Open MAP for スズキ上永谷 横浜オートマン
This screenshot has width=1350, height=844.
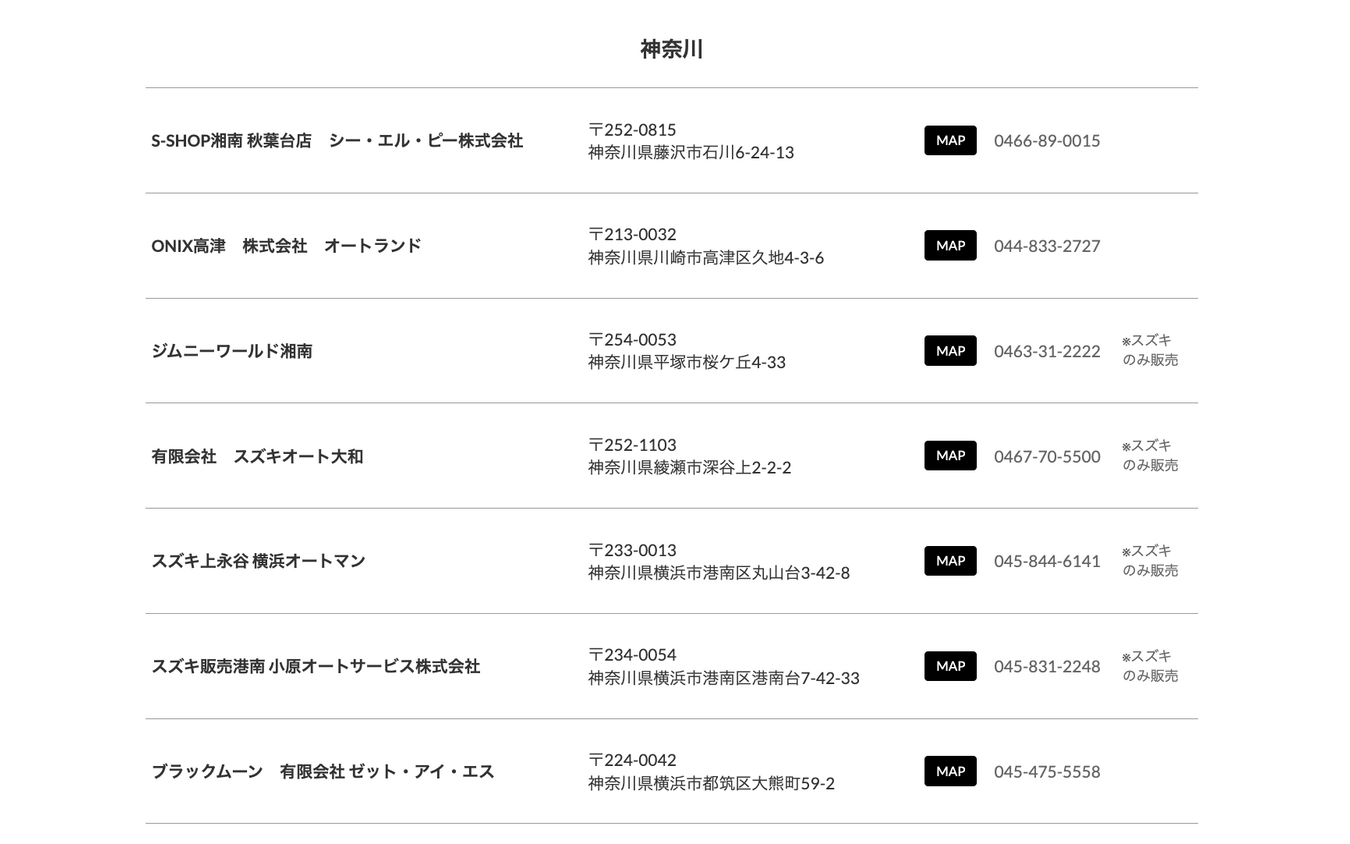coord(950,561)
